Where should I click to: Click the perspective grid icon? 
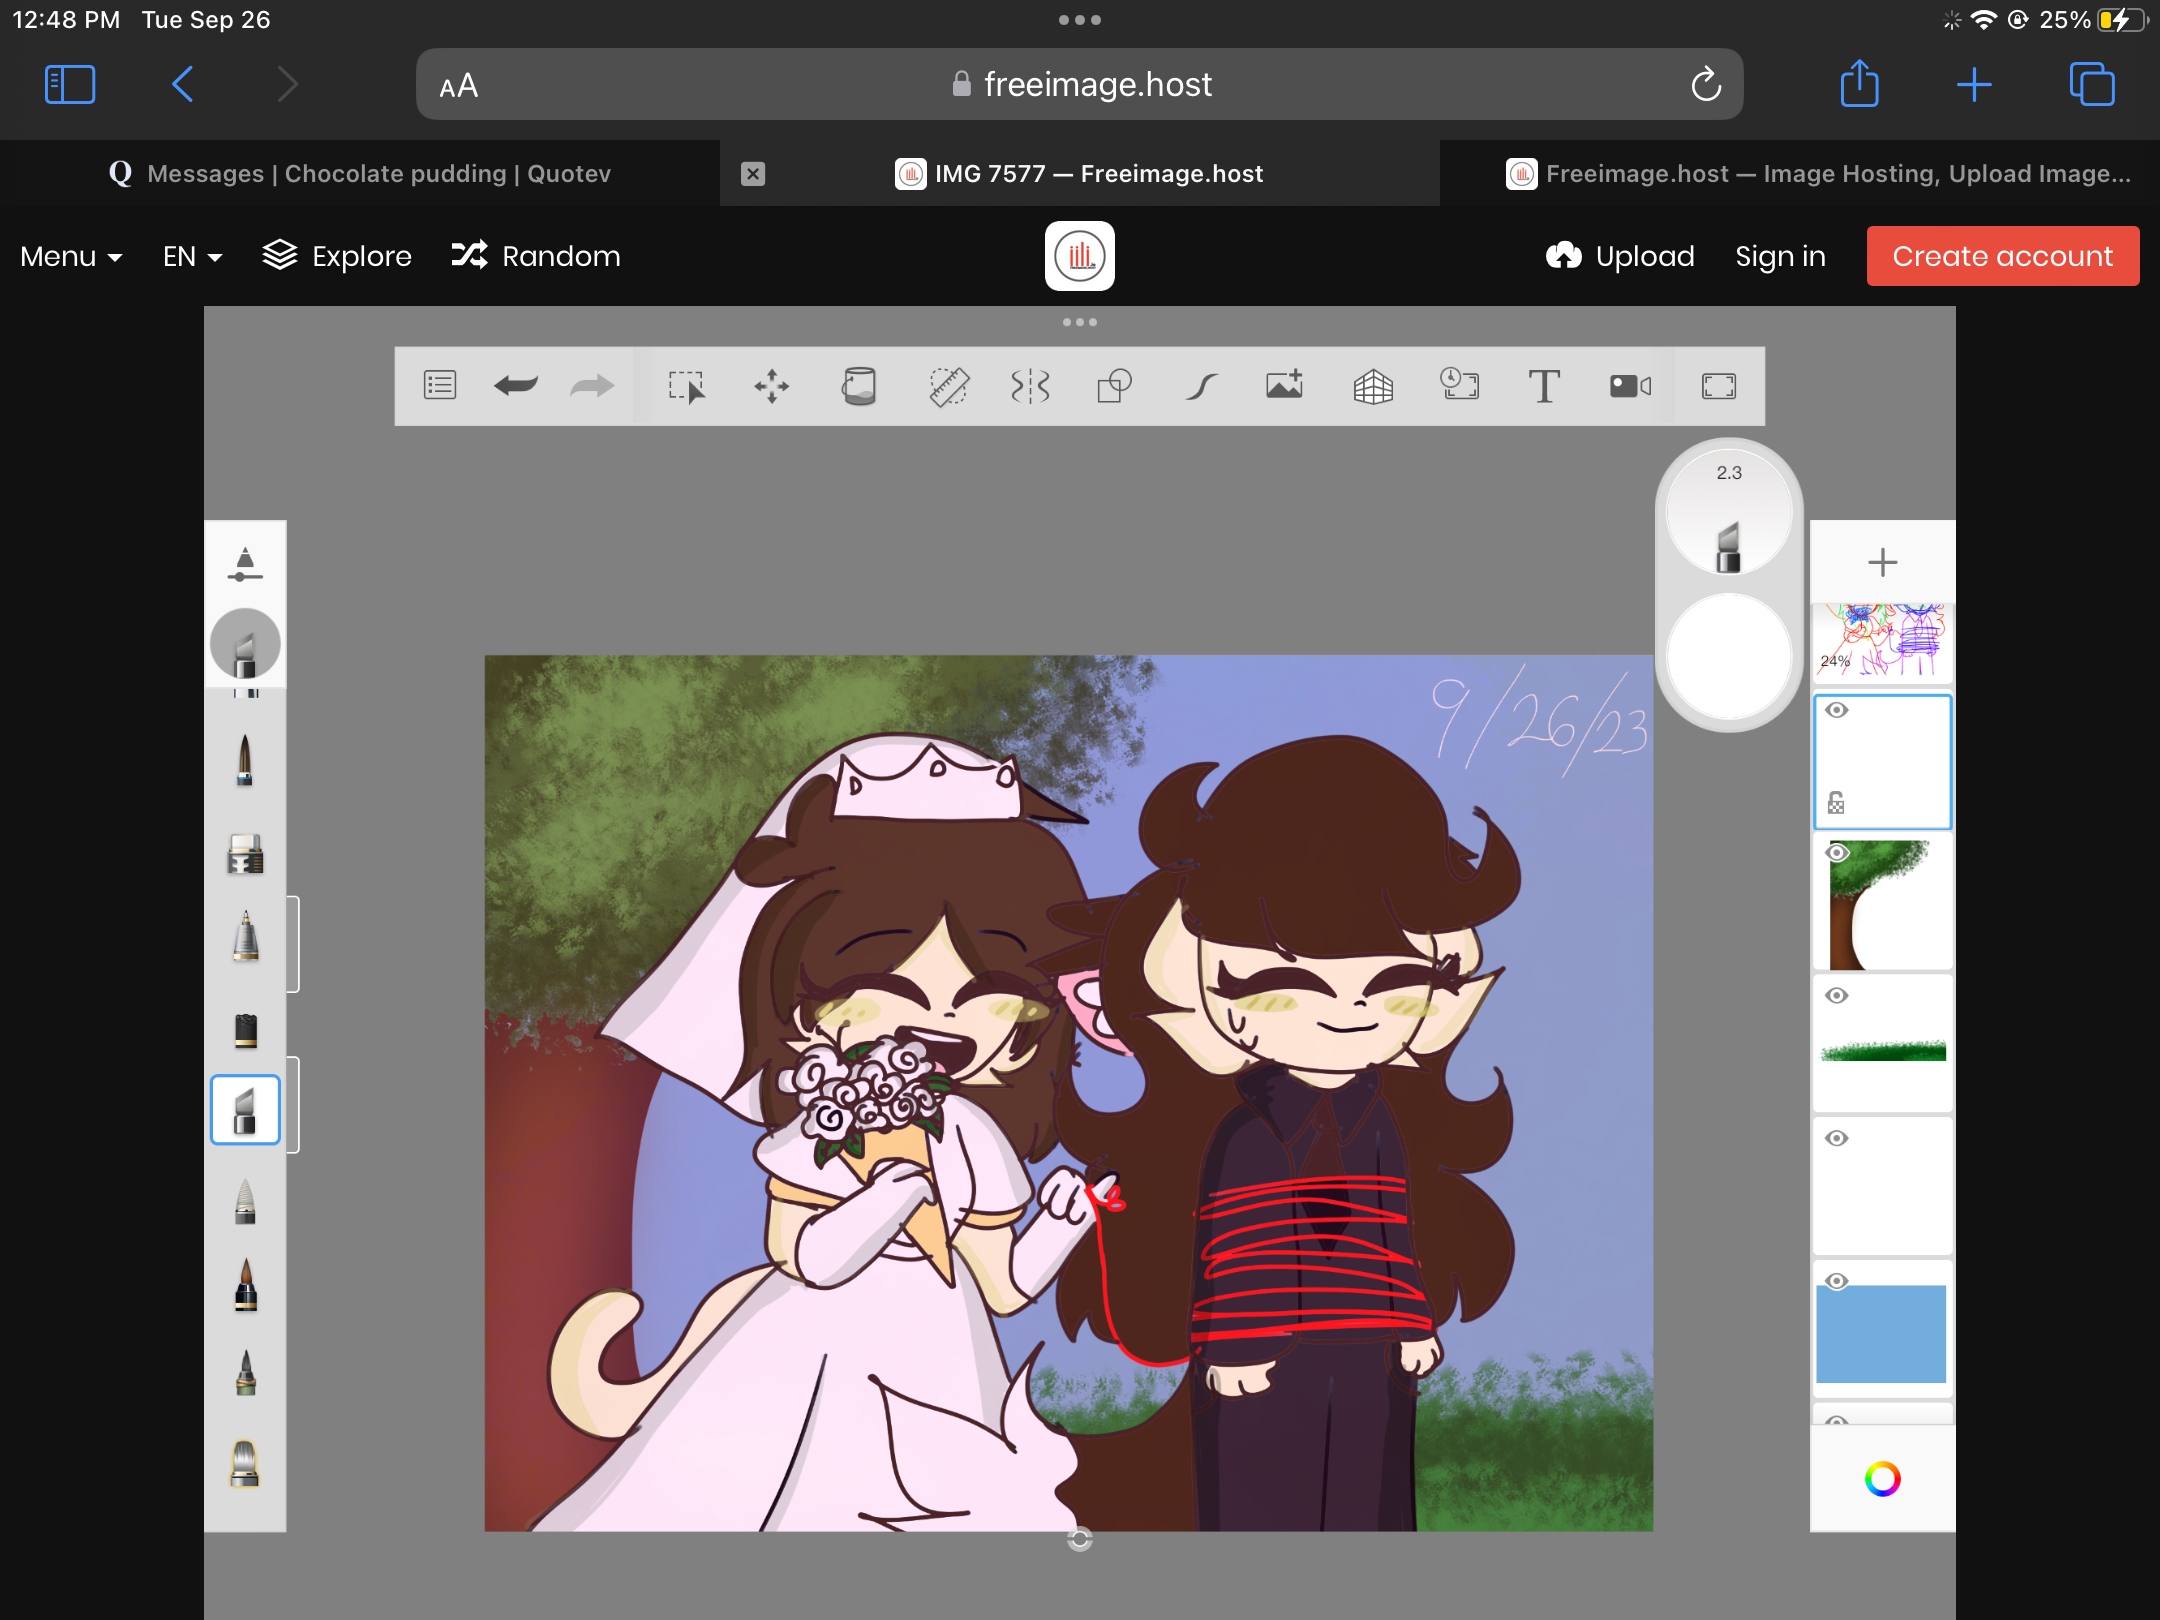1373,386
